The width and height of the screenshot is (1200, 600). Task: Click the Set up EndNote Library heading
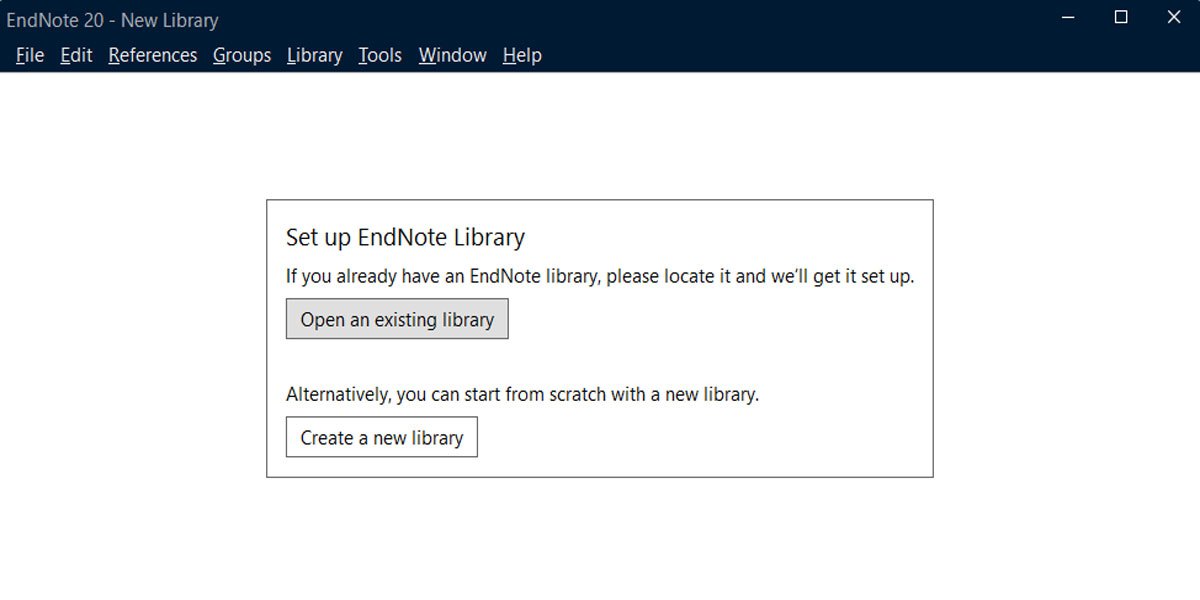(404, 237)
